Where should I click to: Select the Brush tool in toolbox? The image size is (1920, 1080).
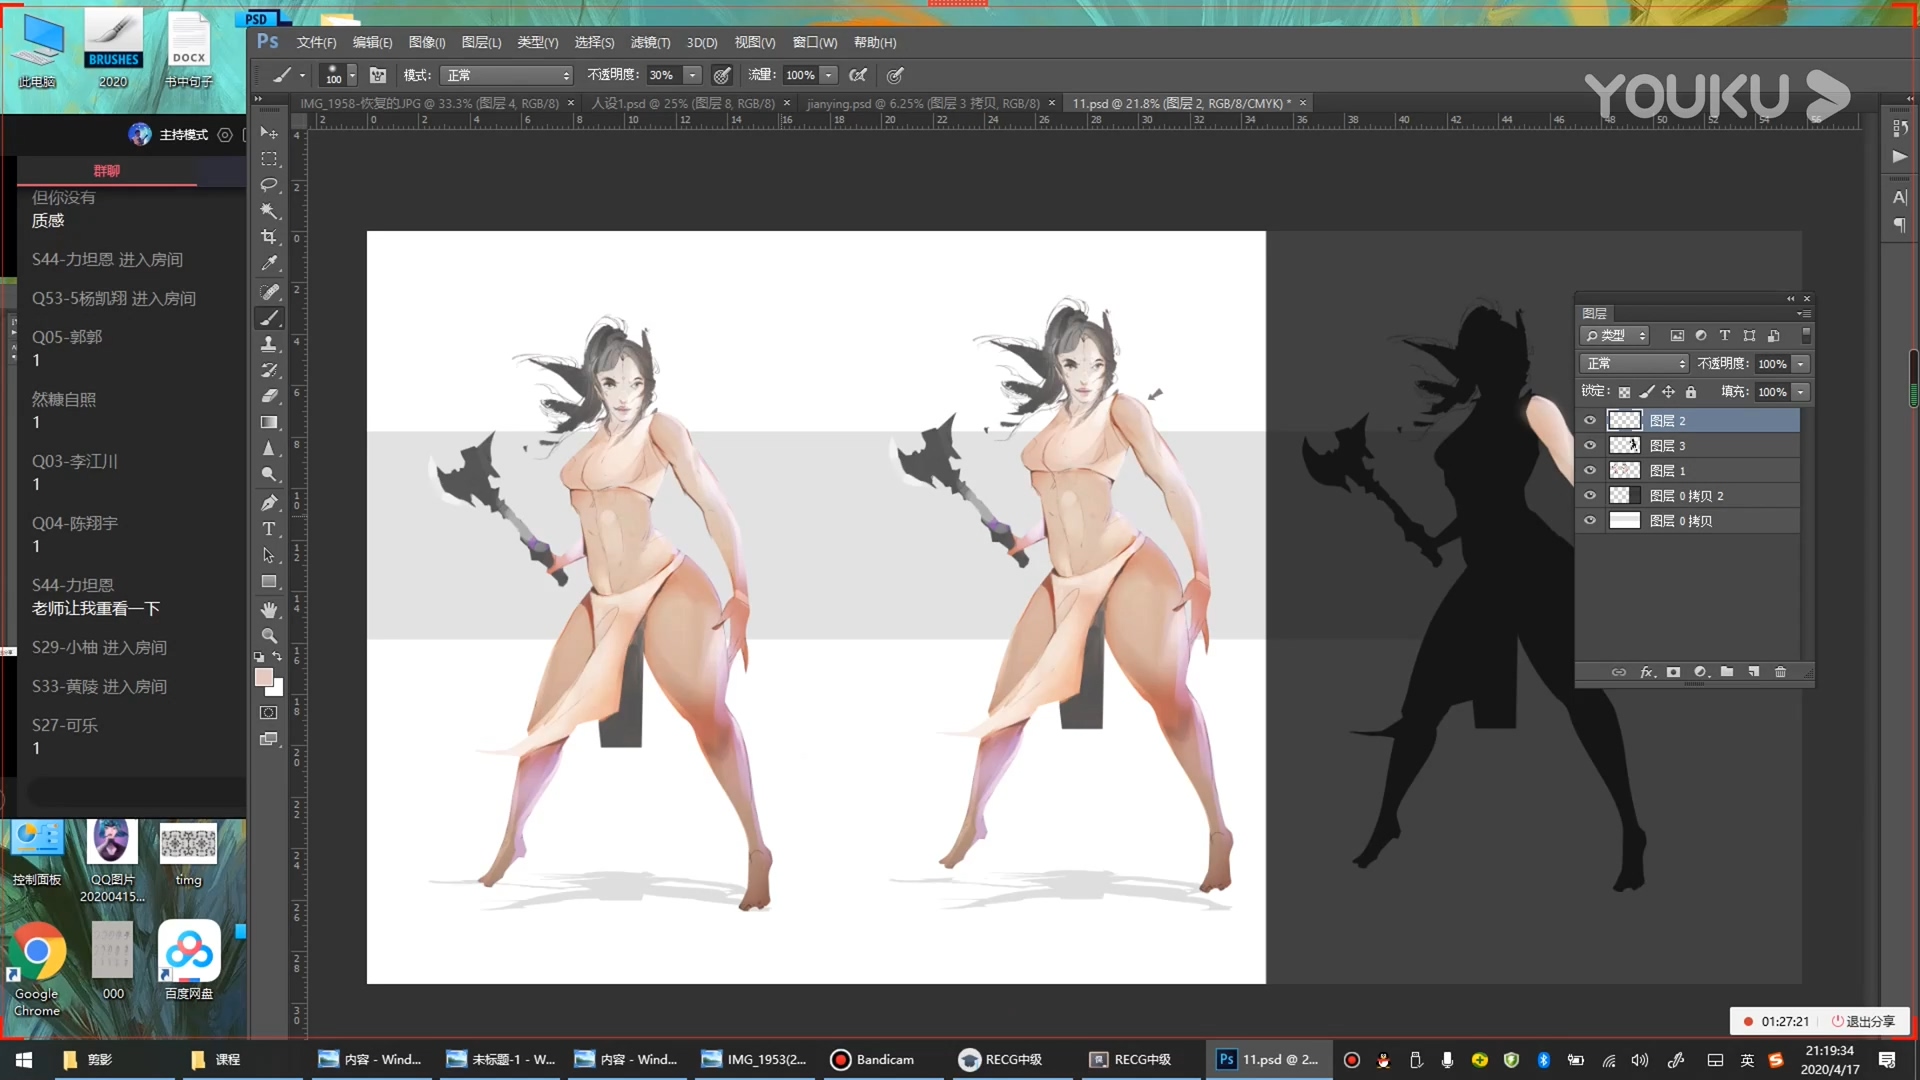coord(269,318)
